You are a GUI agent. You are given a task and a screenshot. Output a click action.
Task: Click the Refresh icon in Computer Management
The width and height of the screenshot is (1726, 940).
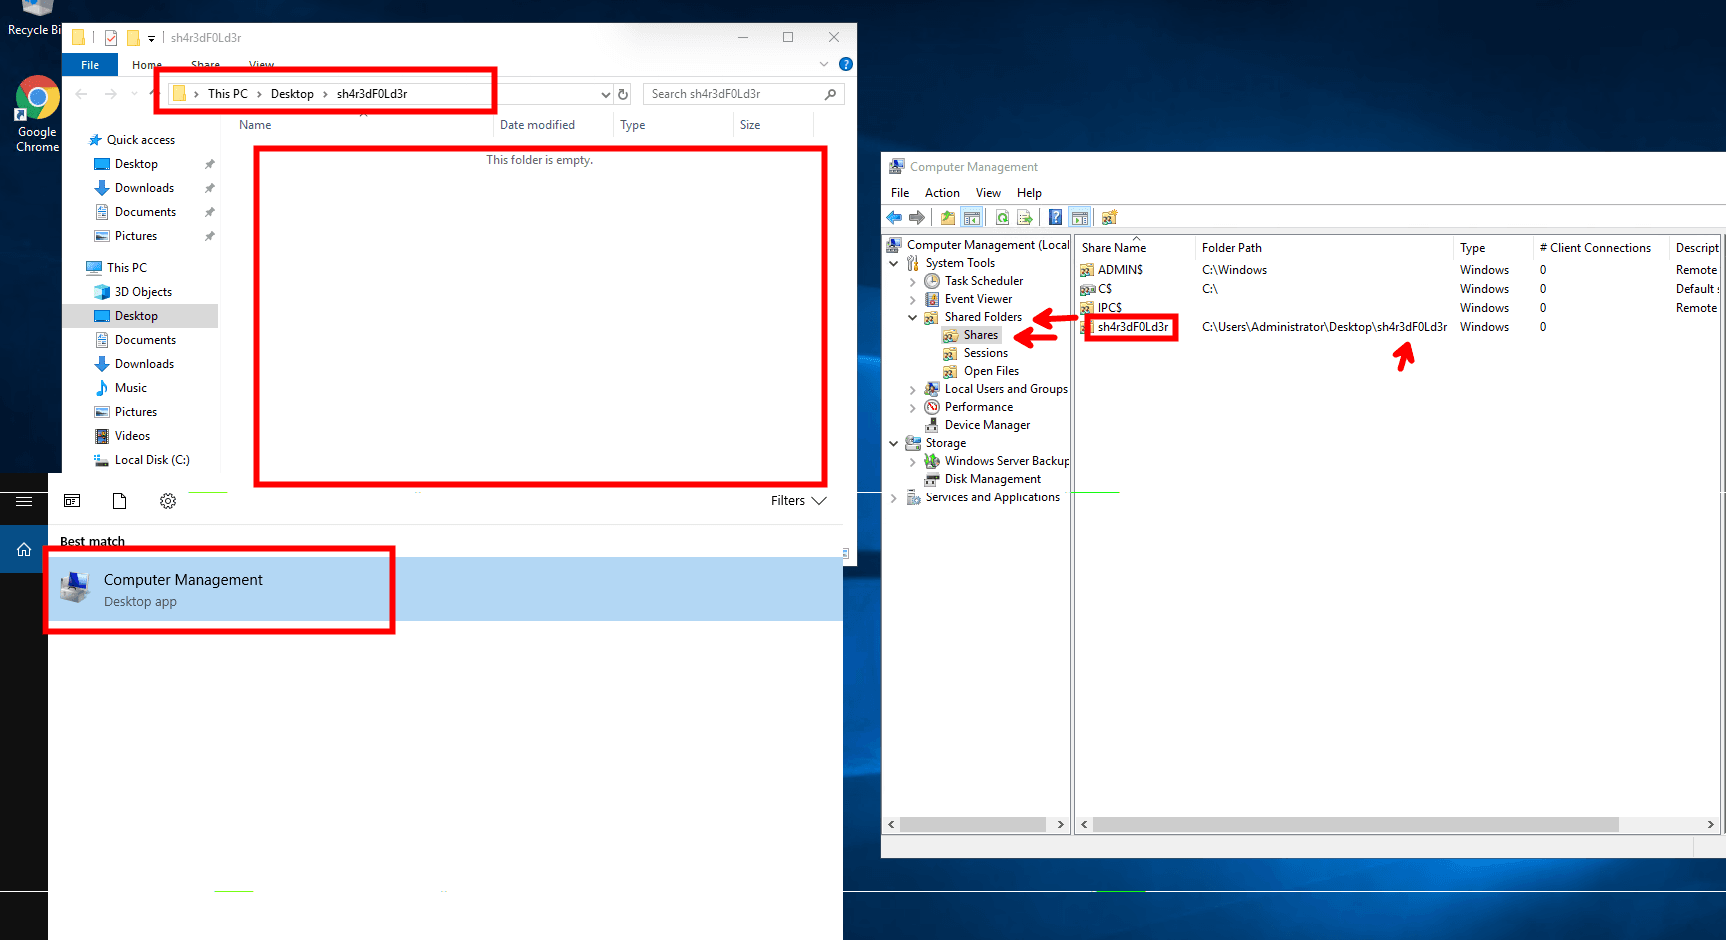click(1002, 218)
